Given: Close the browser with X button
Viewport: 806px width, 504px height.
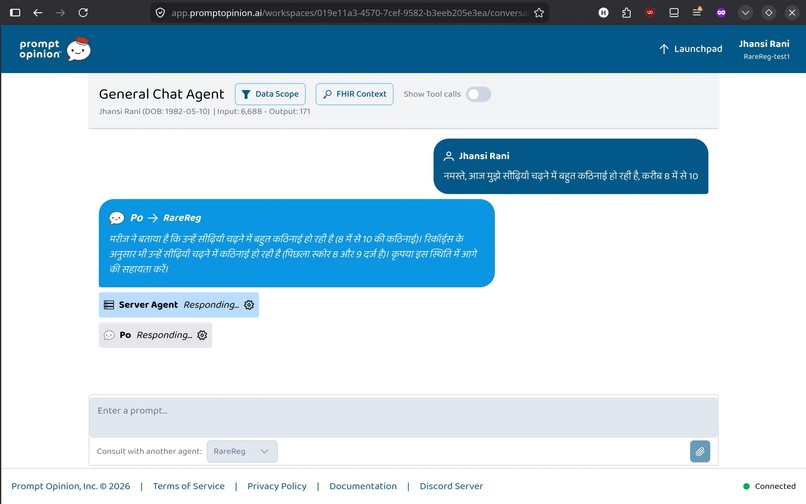Looking at the screenshot, I should 792,12.
